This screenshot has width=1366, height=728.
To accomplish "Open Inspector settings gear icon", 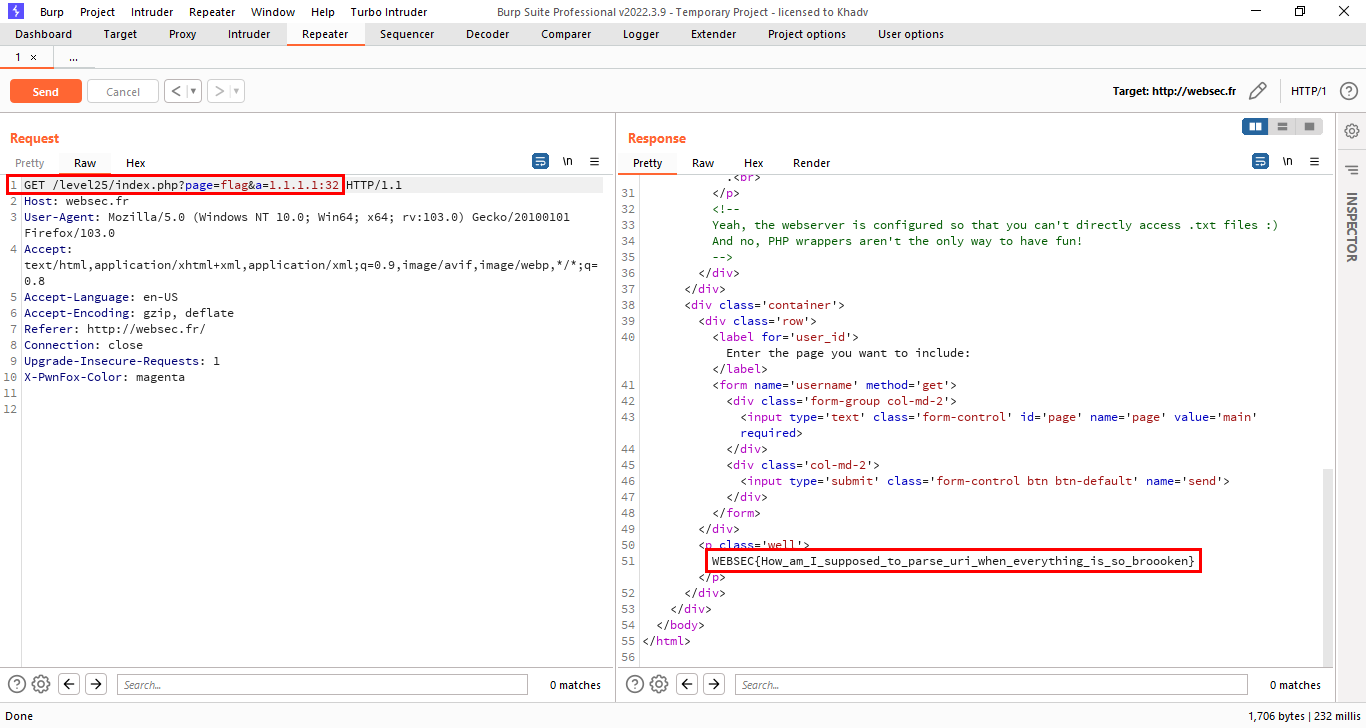I will (1351, 131).
